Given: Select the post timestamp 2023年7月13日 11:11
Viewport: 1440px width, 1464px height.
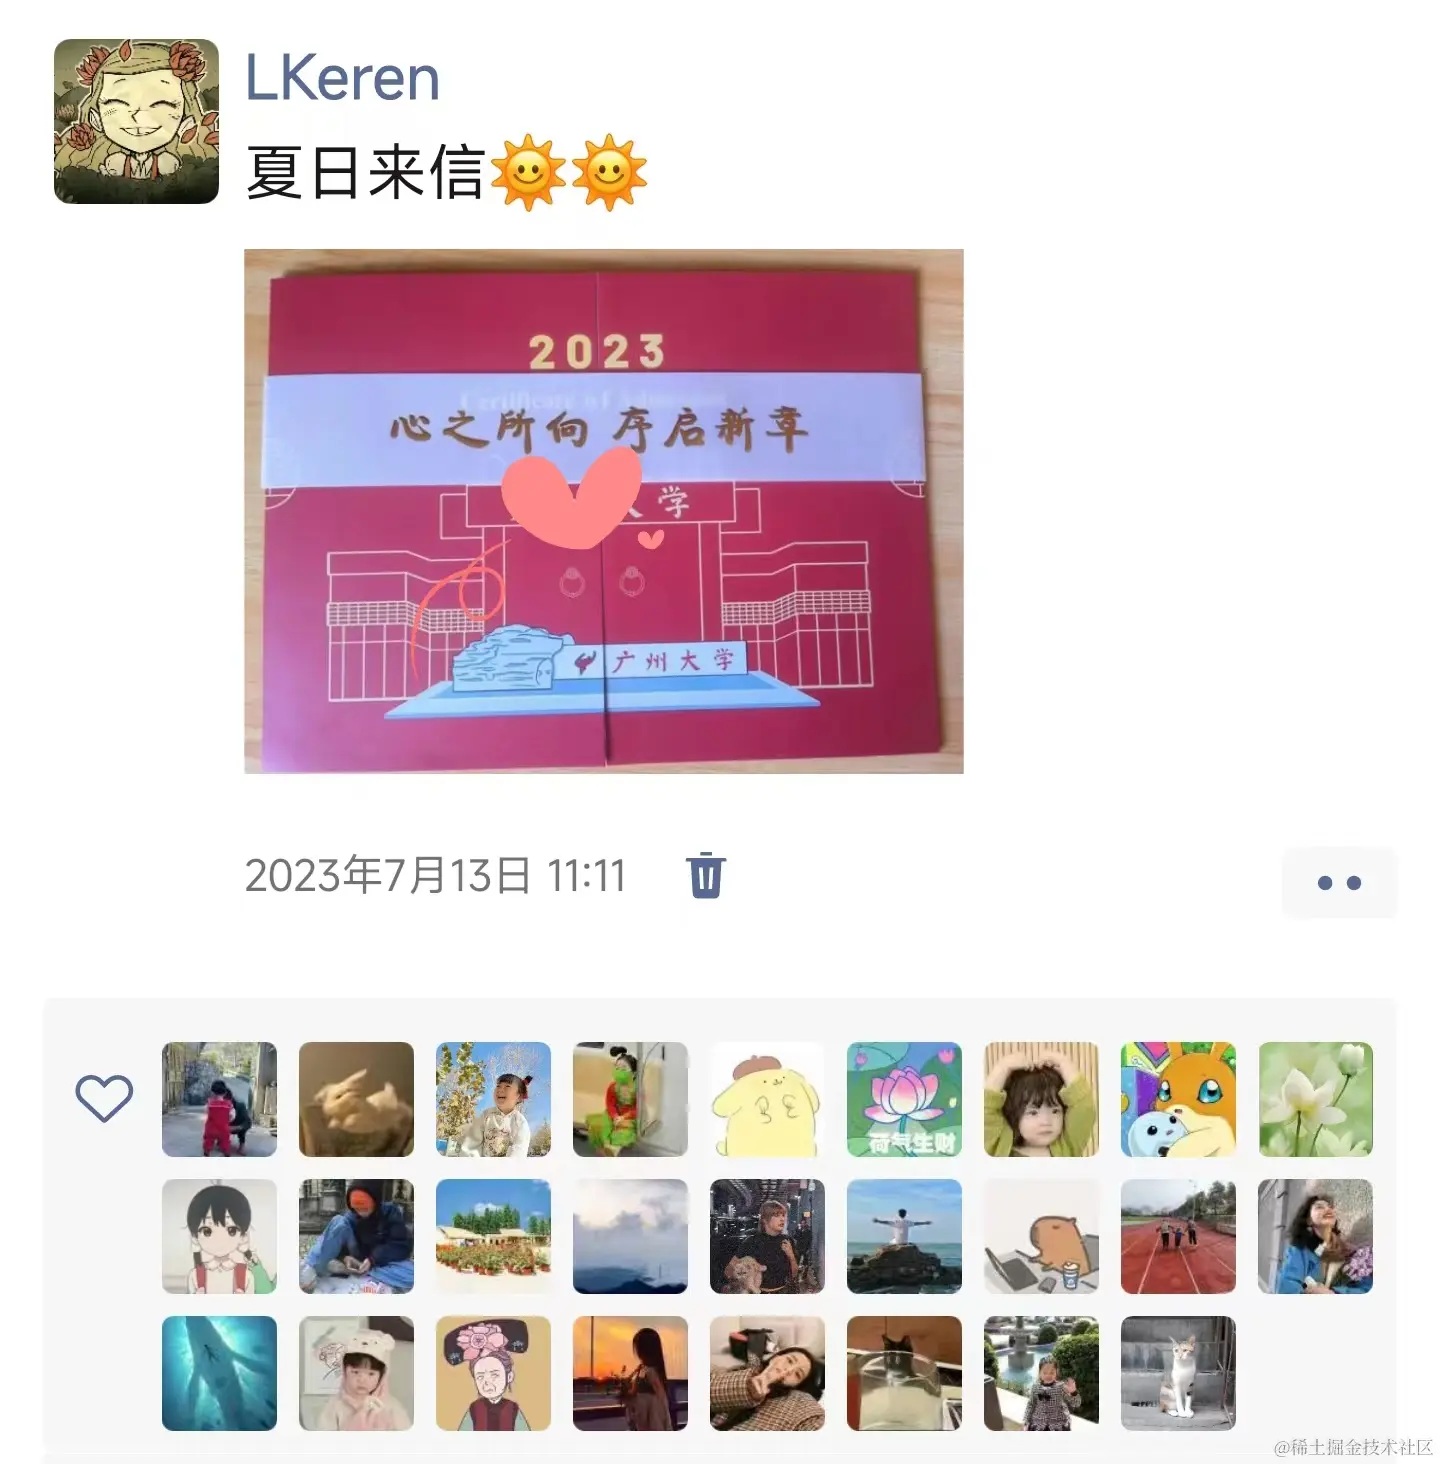Looking at the screenshot, I should pyautogui.click(x=435, y=876).
